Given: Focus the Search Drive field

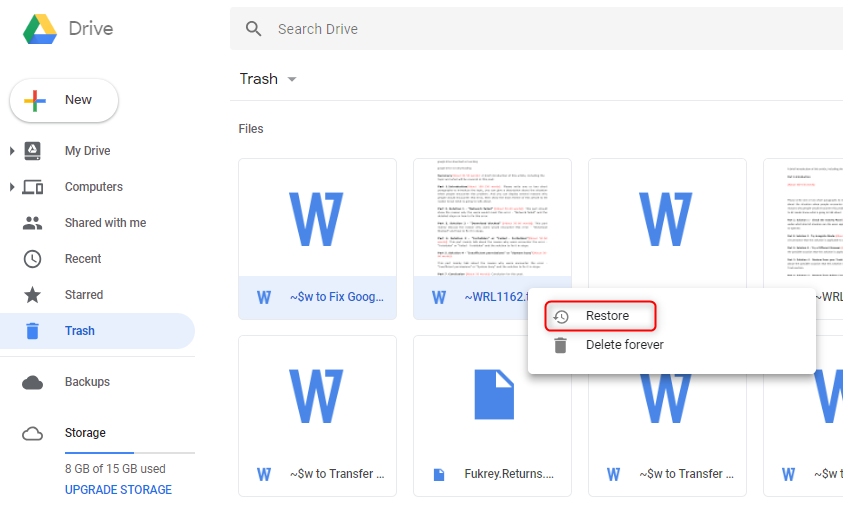Looking at the screenshot, I should [537, 29].
